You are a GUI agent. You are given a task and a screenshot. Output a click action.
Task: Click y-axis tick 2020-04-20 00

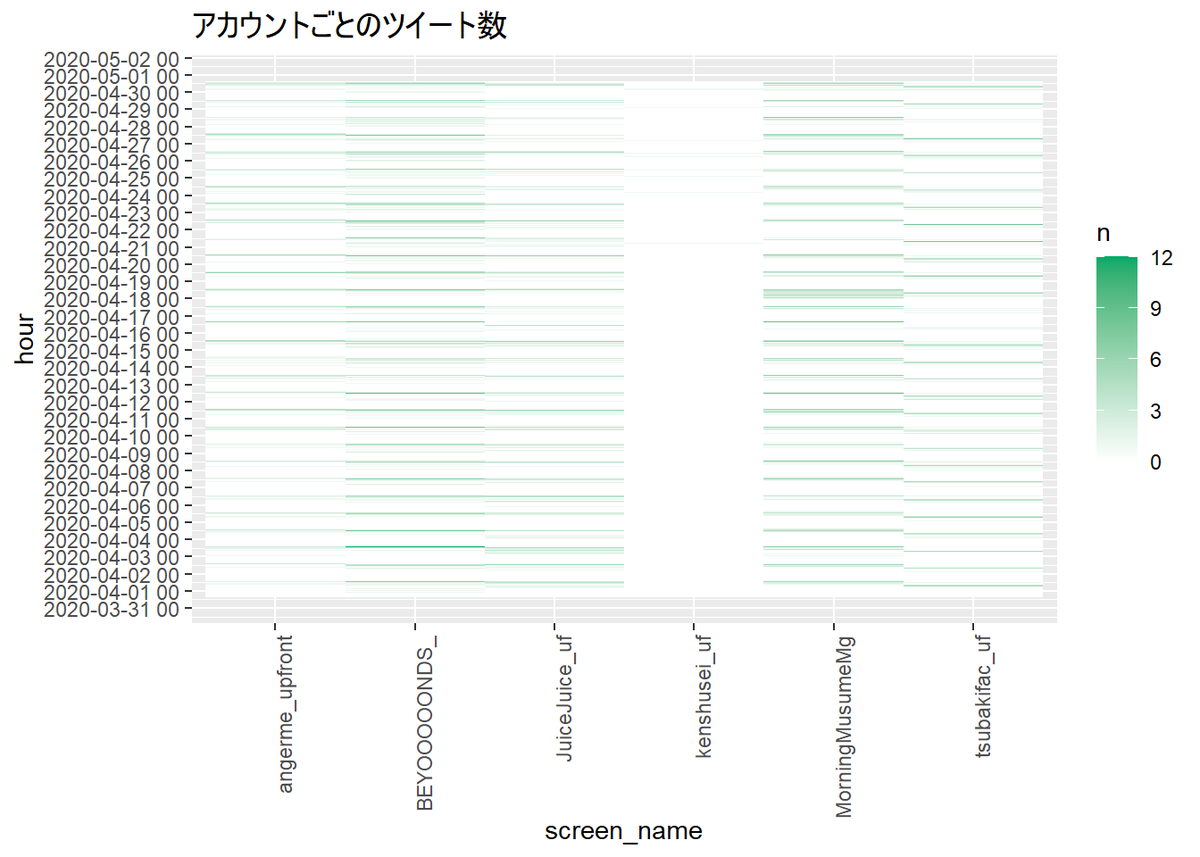tap(112, 265)
